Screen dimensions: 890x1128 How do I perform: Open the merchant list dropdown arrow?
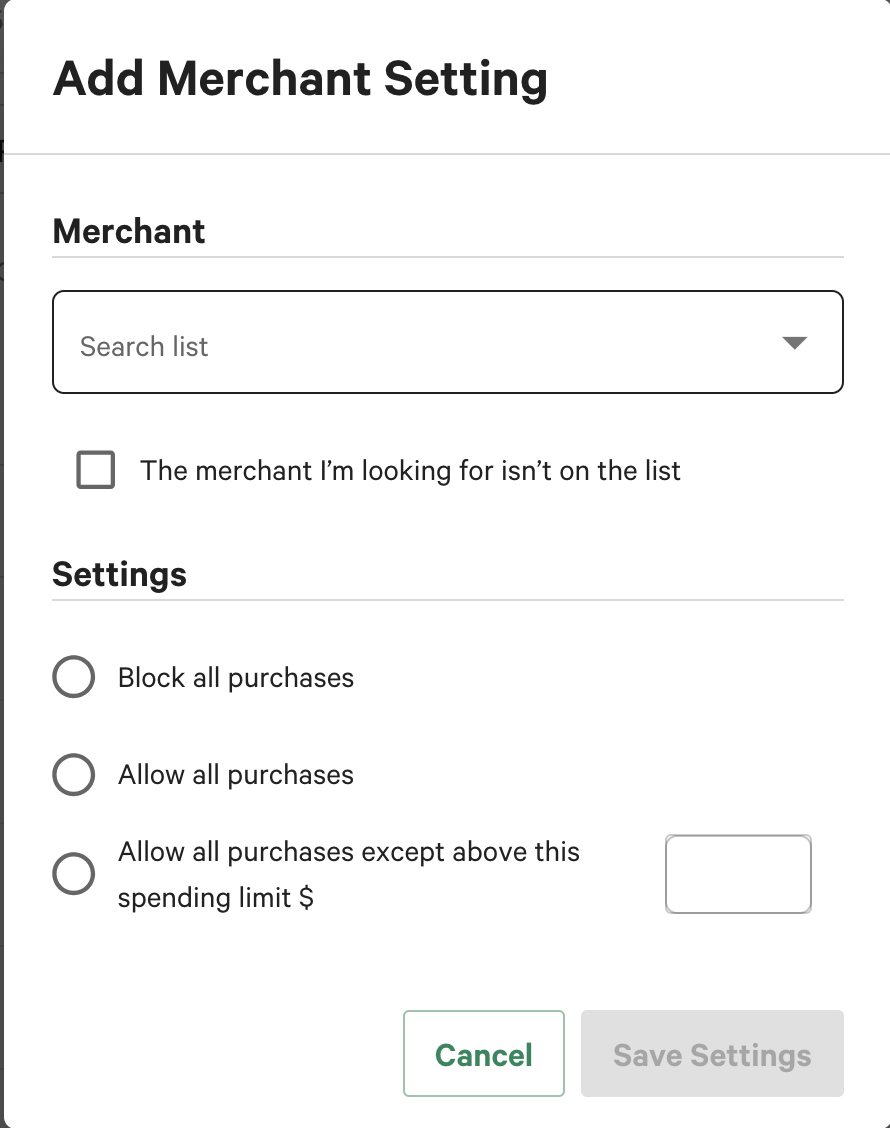[x=794, y=343]
